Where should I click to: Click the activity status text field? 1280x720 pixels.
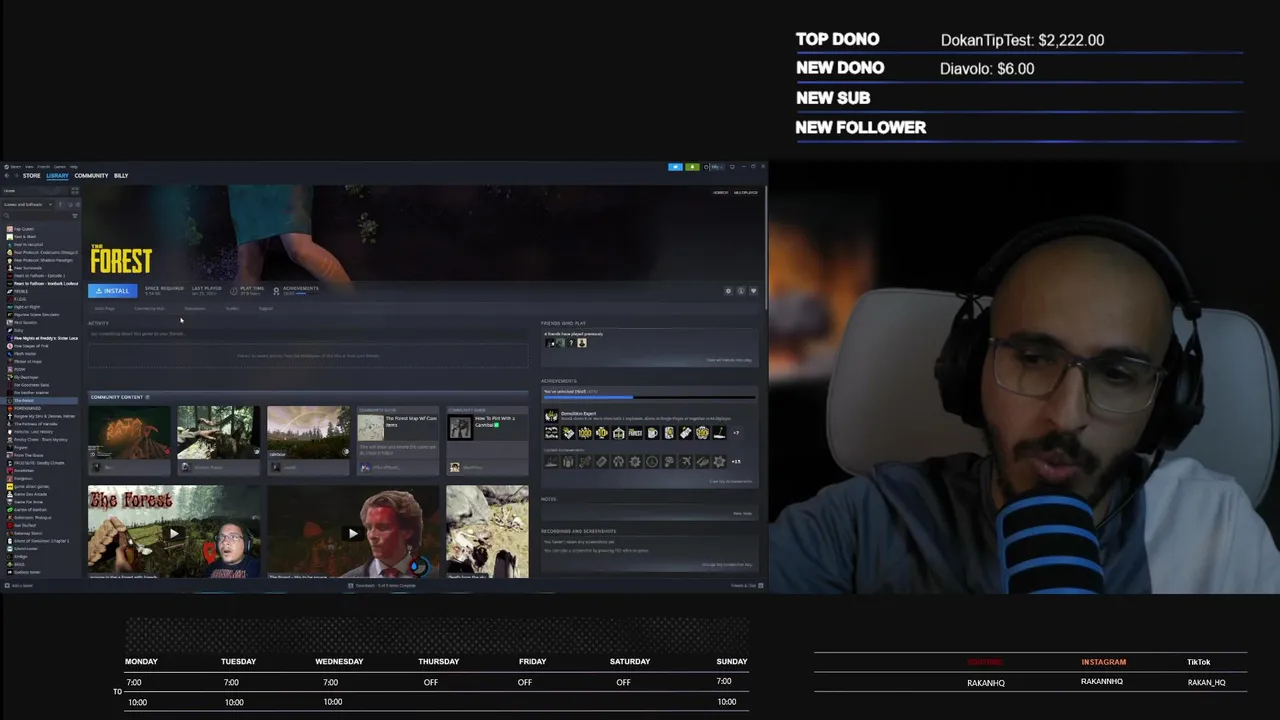307,334
